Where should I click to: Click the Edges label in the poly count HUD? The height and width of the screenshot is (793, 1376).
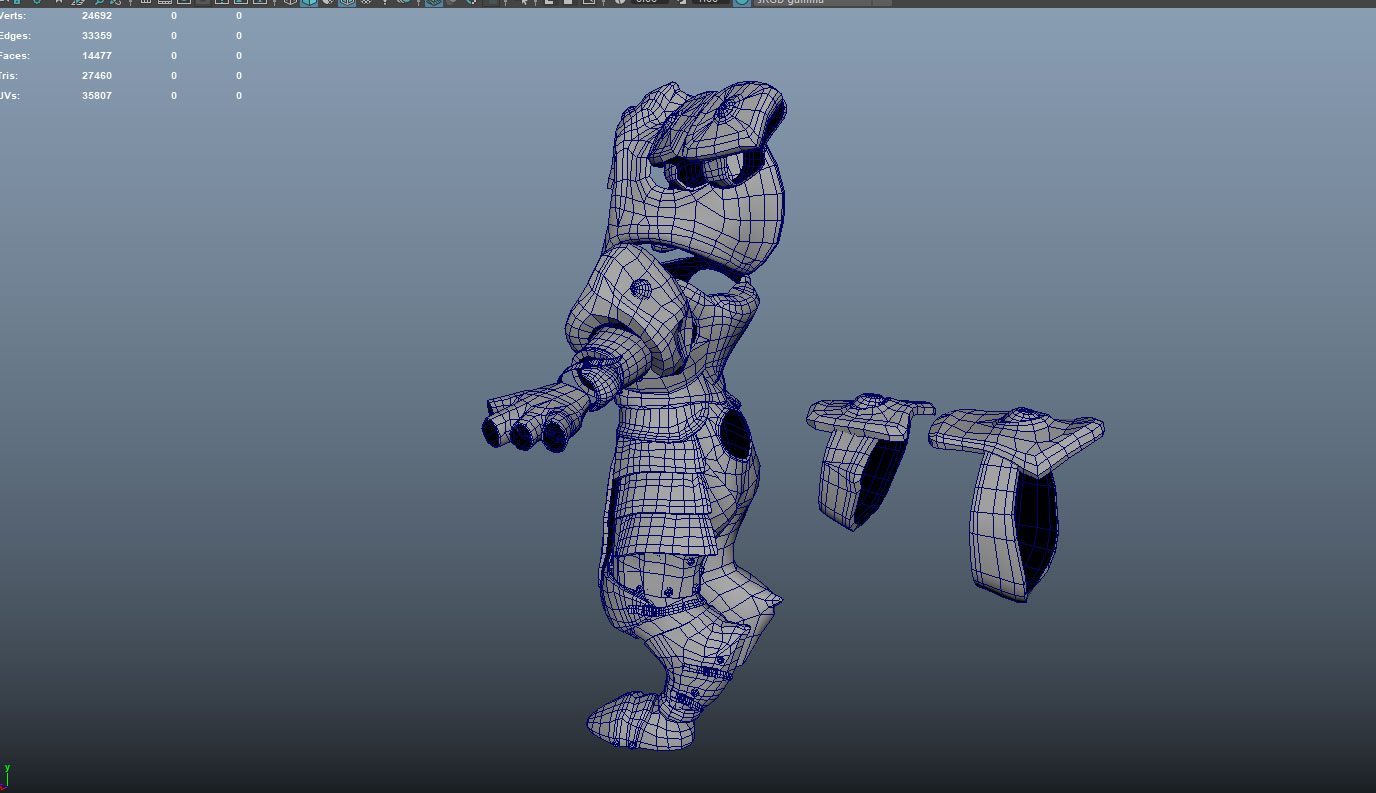tap(15, 36)
